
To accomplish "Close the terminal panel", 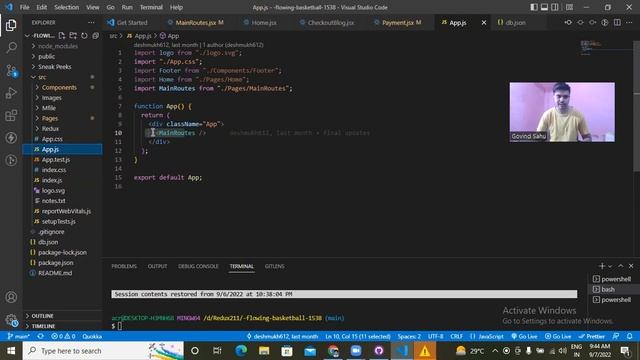I will (631, 266).
